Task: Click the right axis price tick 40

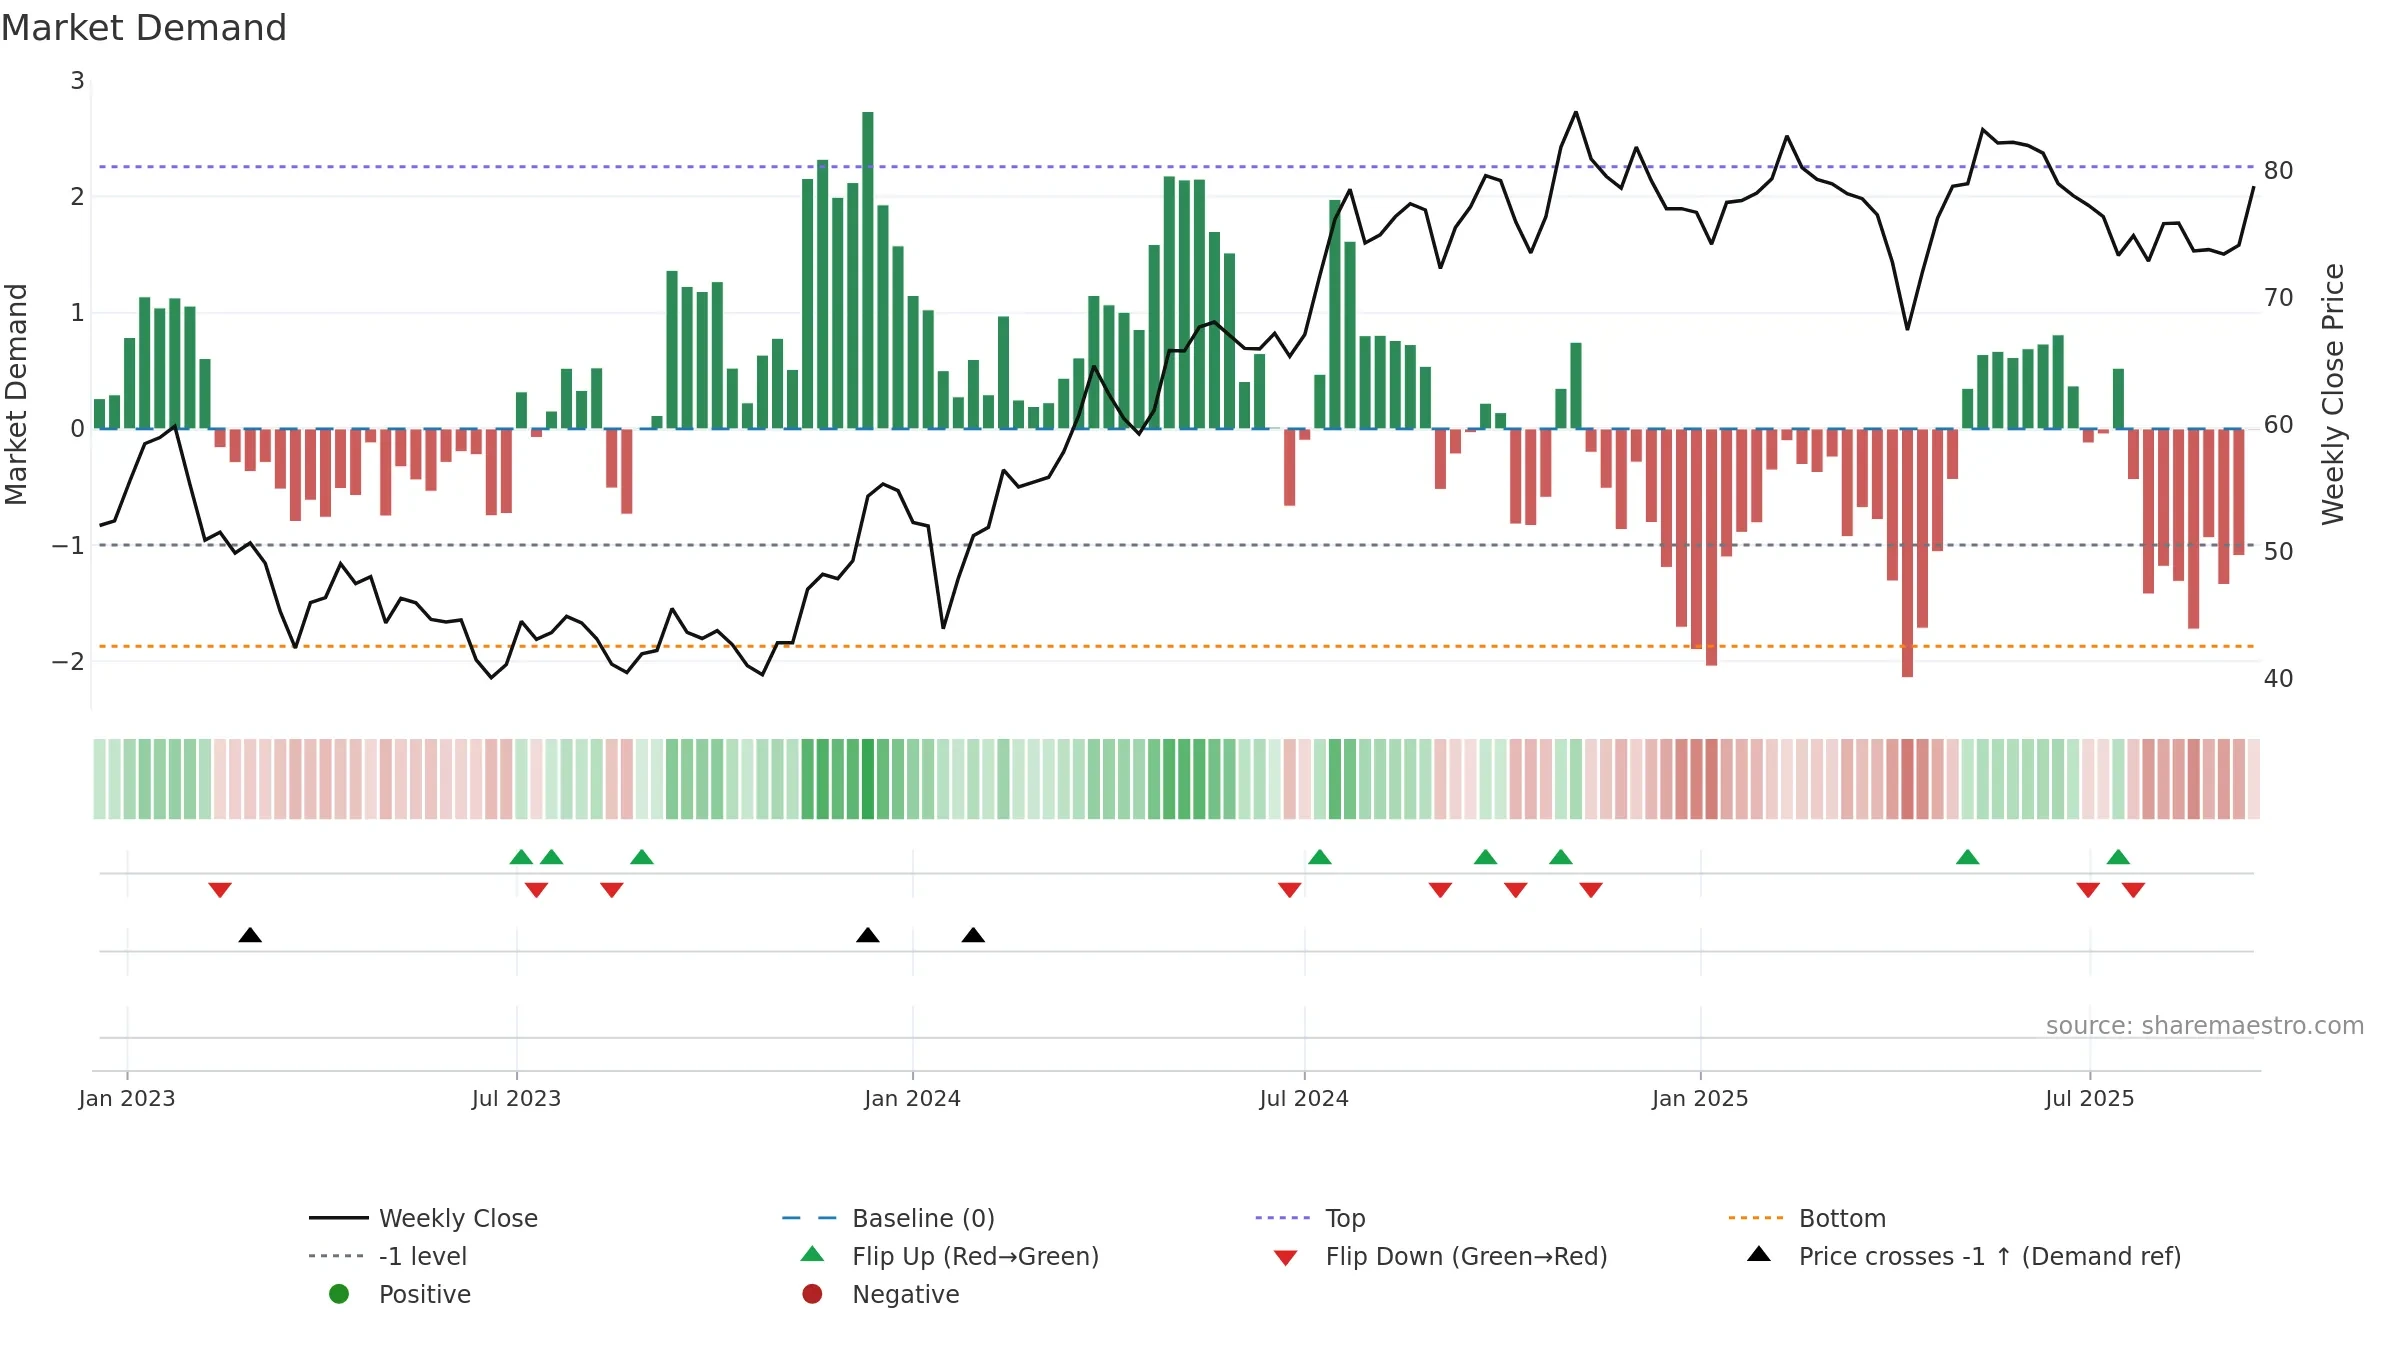Action: tap(2279, 678)
